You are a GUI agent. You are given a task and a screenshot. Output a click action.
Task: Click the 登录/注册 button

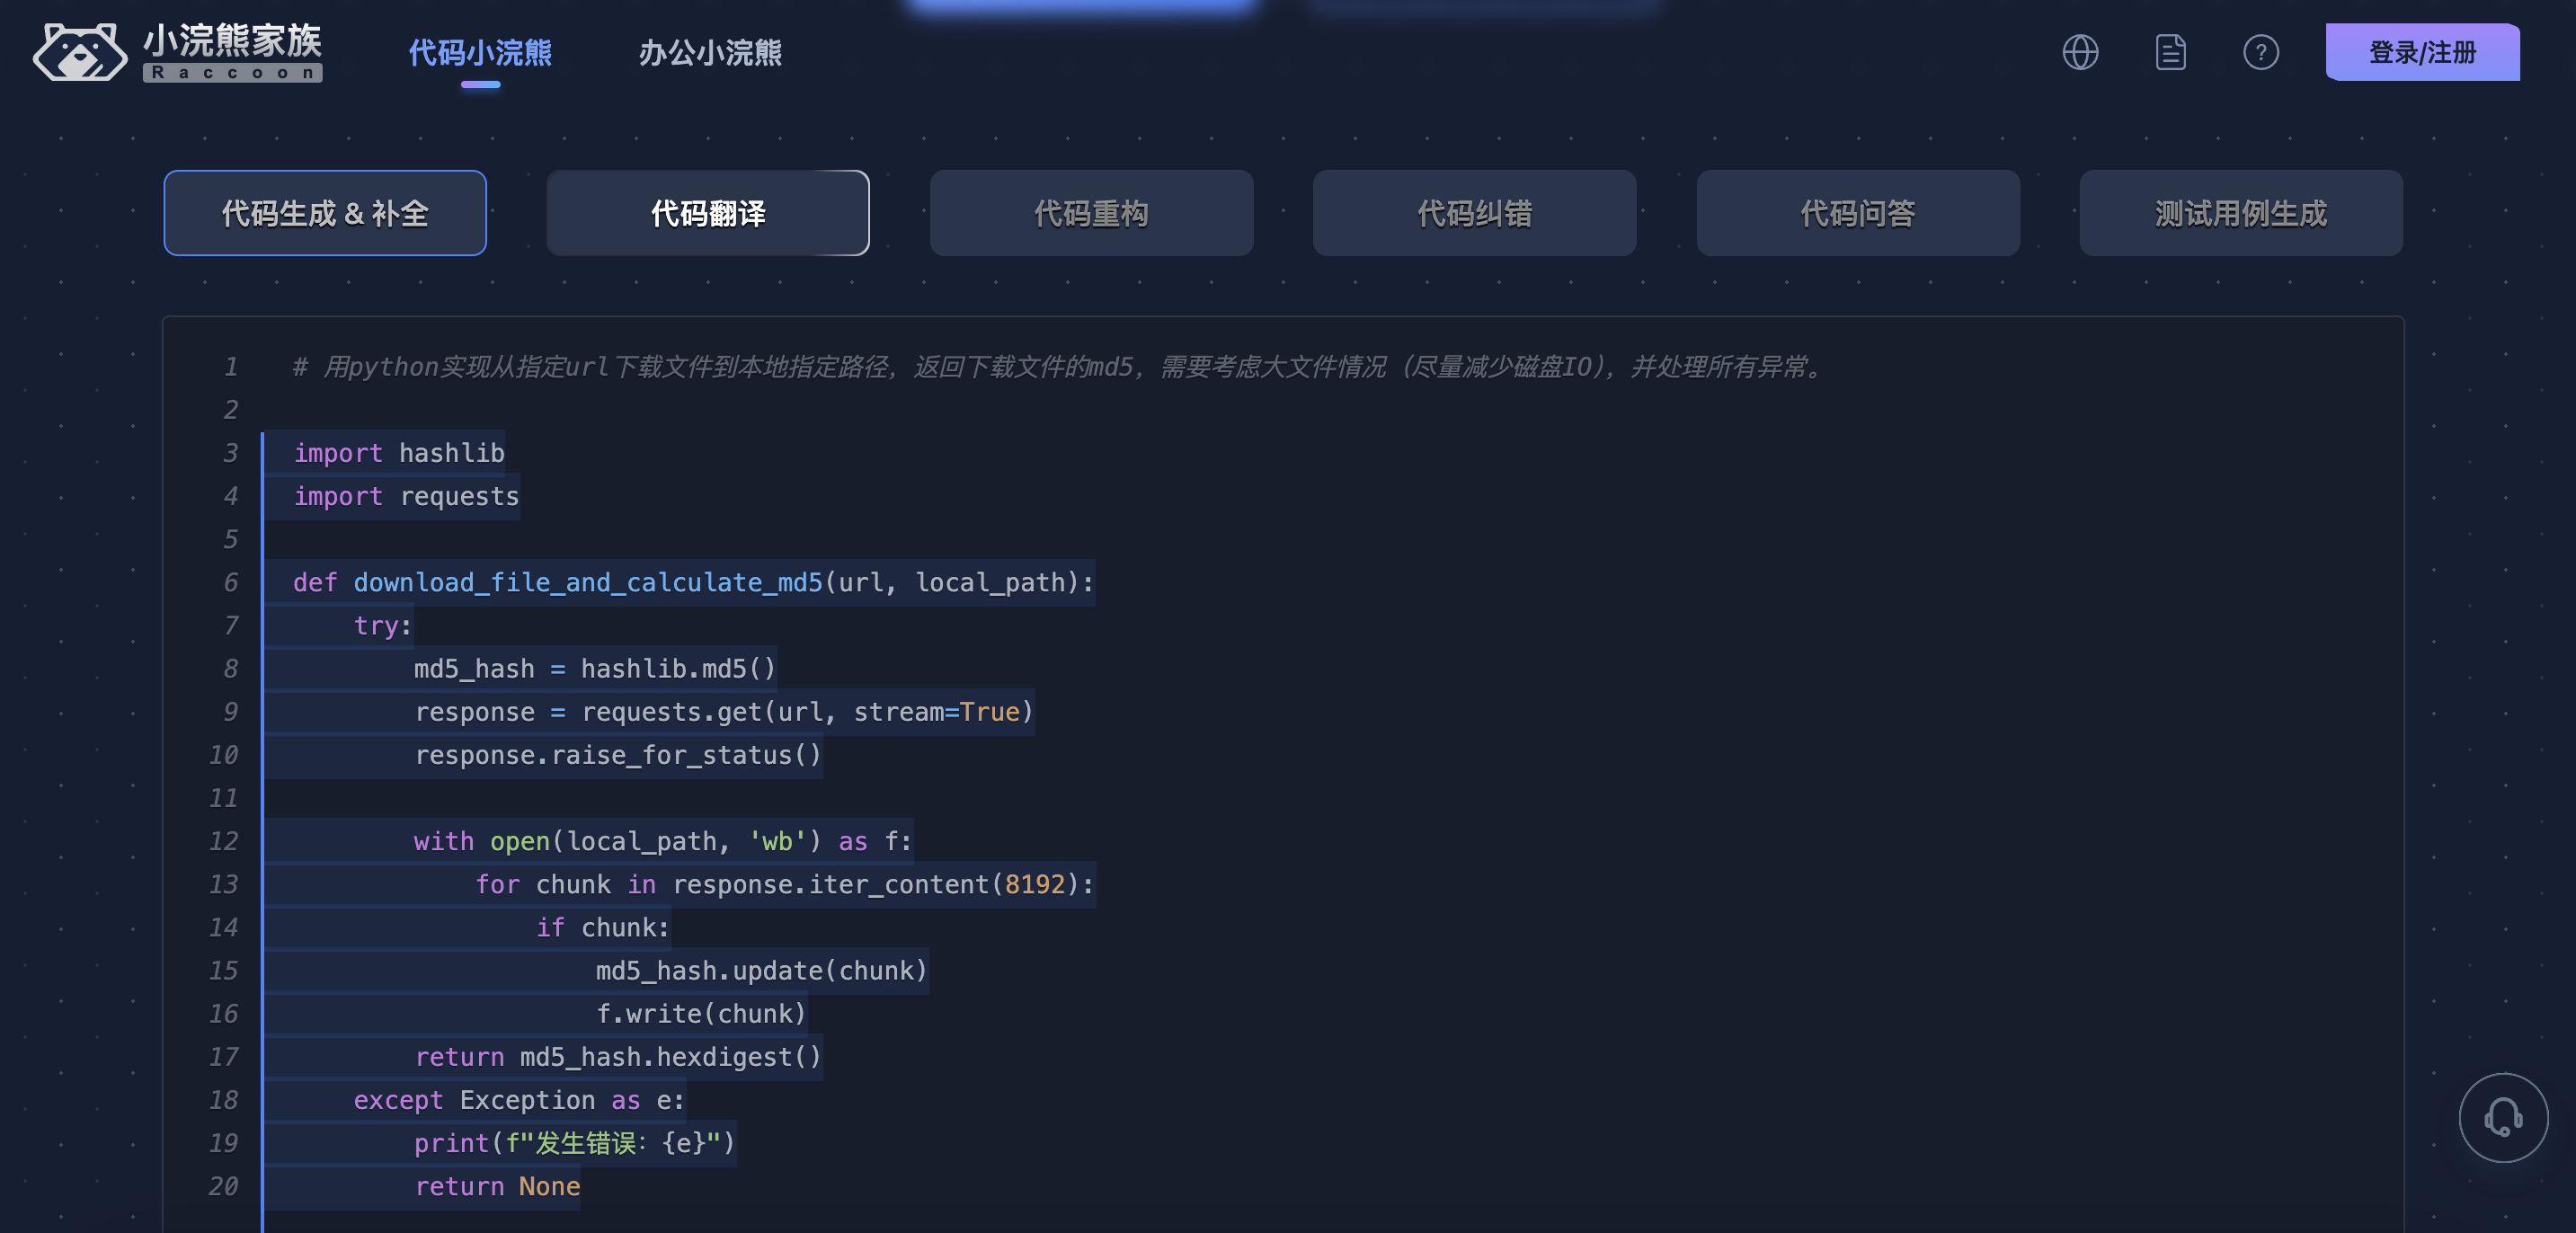2422,52
